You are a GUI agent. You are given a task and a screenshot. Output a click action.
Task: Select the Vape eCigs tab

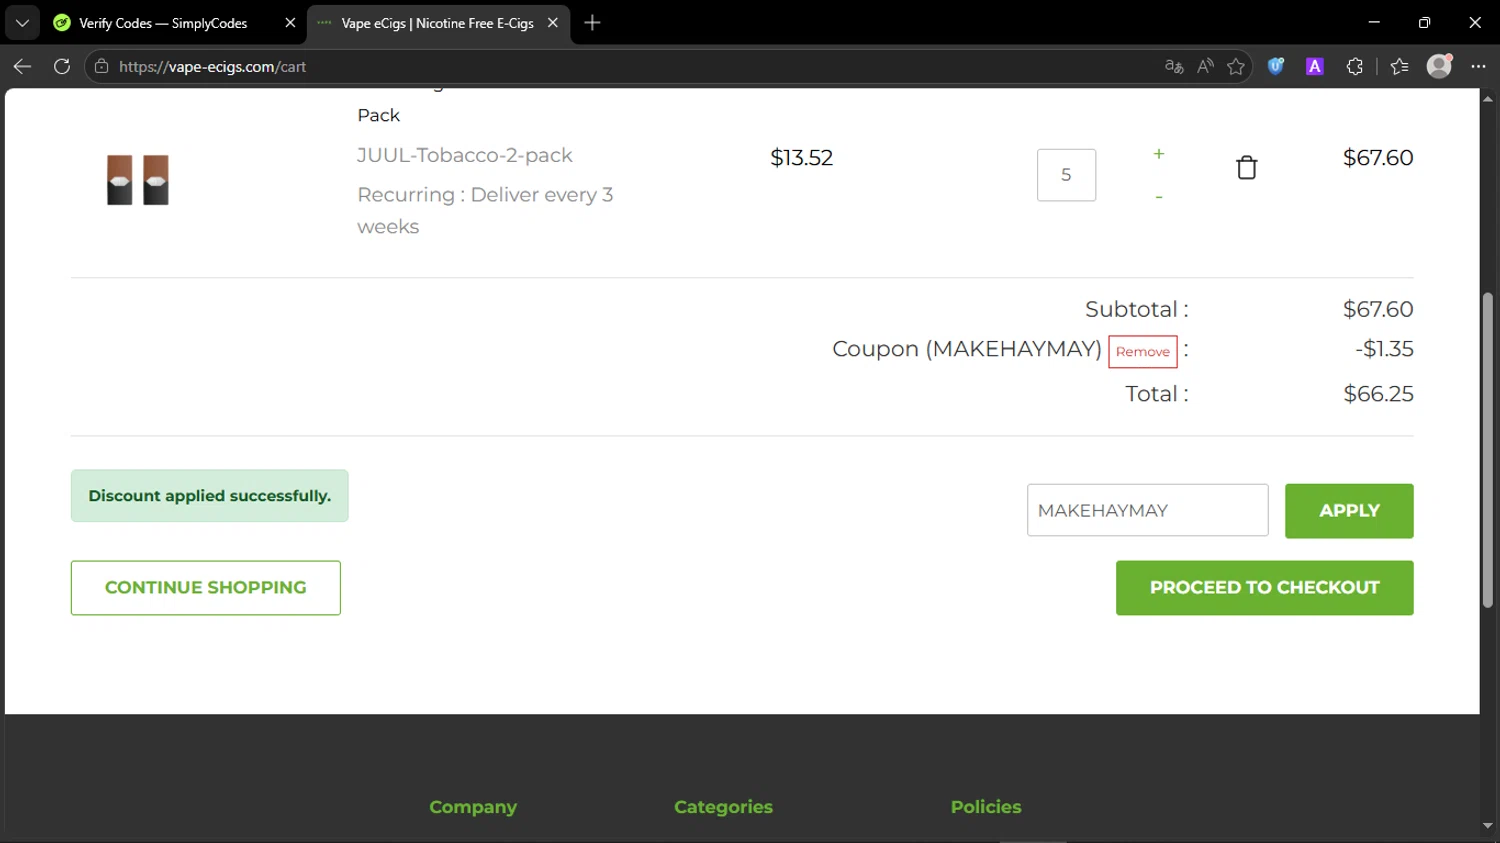pos(438,23)
